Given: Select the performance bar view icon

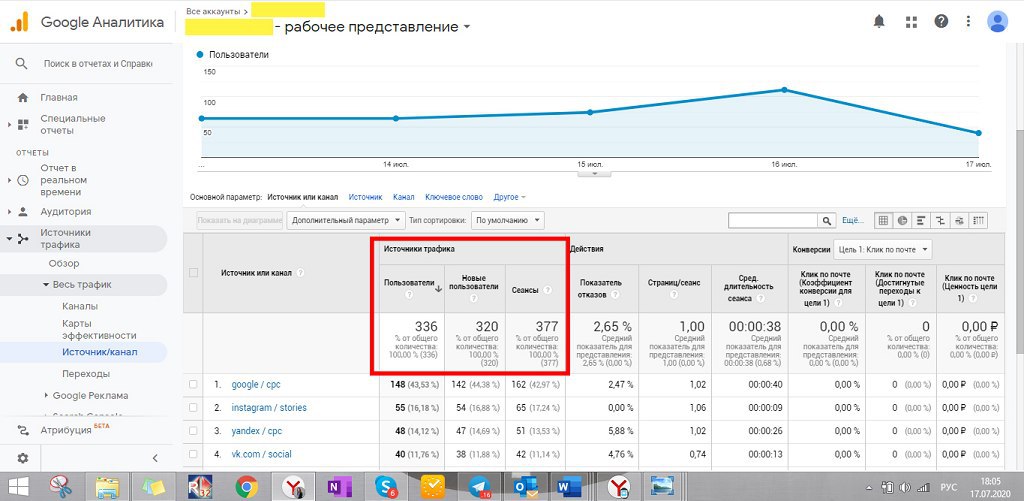Looking at the screenshot, I should (921, 221).
